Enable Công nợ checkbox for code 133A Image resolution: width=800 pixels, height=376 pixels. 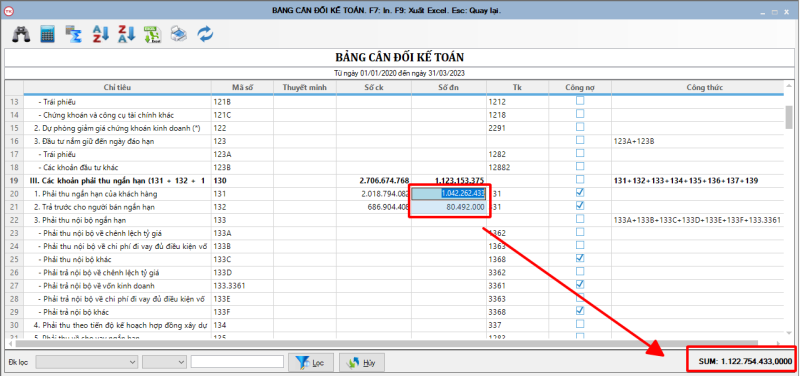coord(580,232)
